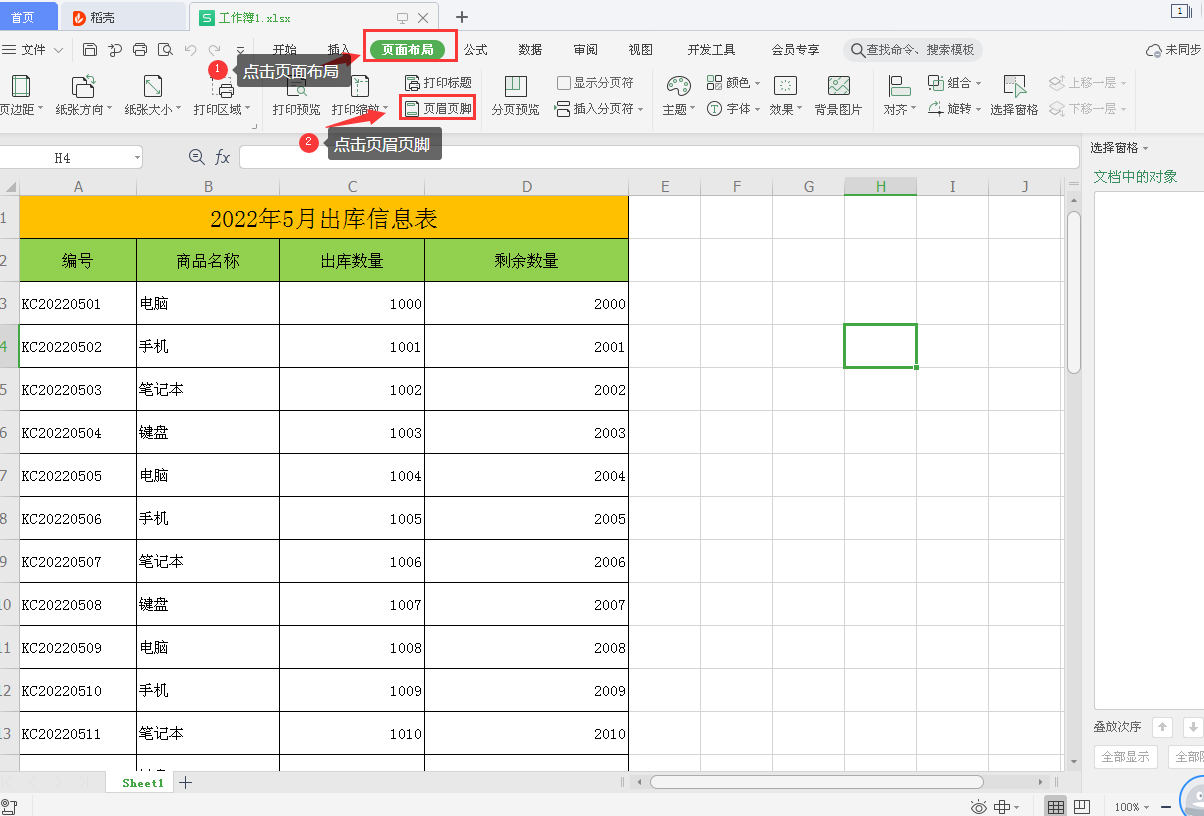Click the 未同步 cloud sync button
Image resolution: width=1204 pixels, height=816 pixels.
(x=1174, y=50)
